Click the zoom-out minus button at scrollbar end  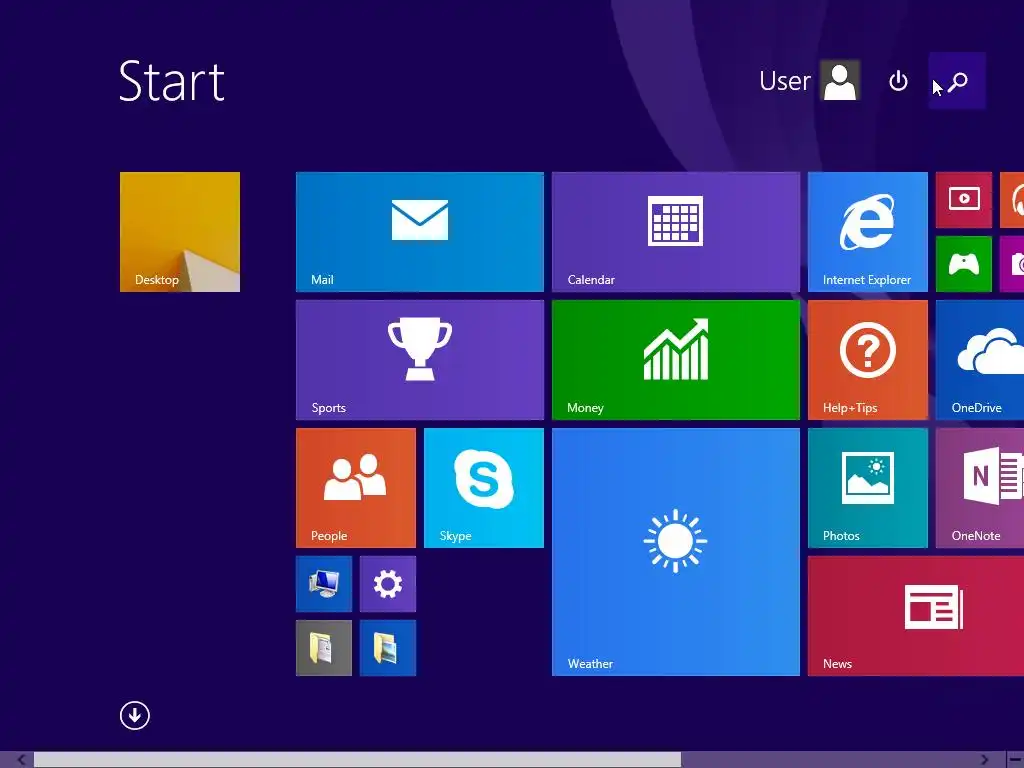click(x=1014, y=760)
